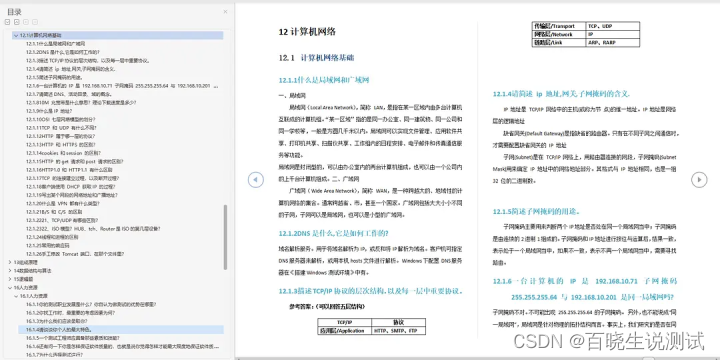Open outline entry 12.1.15 get and post

pyautogui.click(x=74, y=161)
